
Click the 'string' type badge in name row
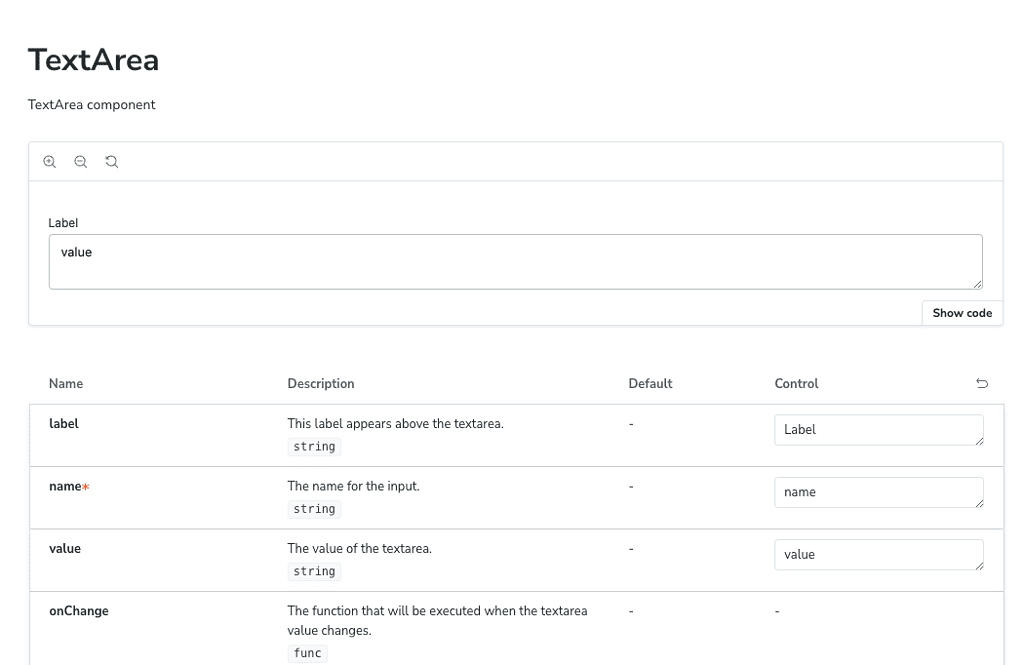[x=314, y=509]
